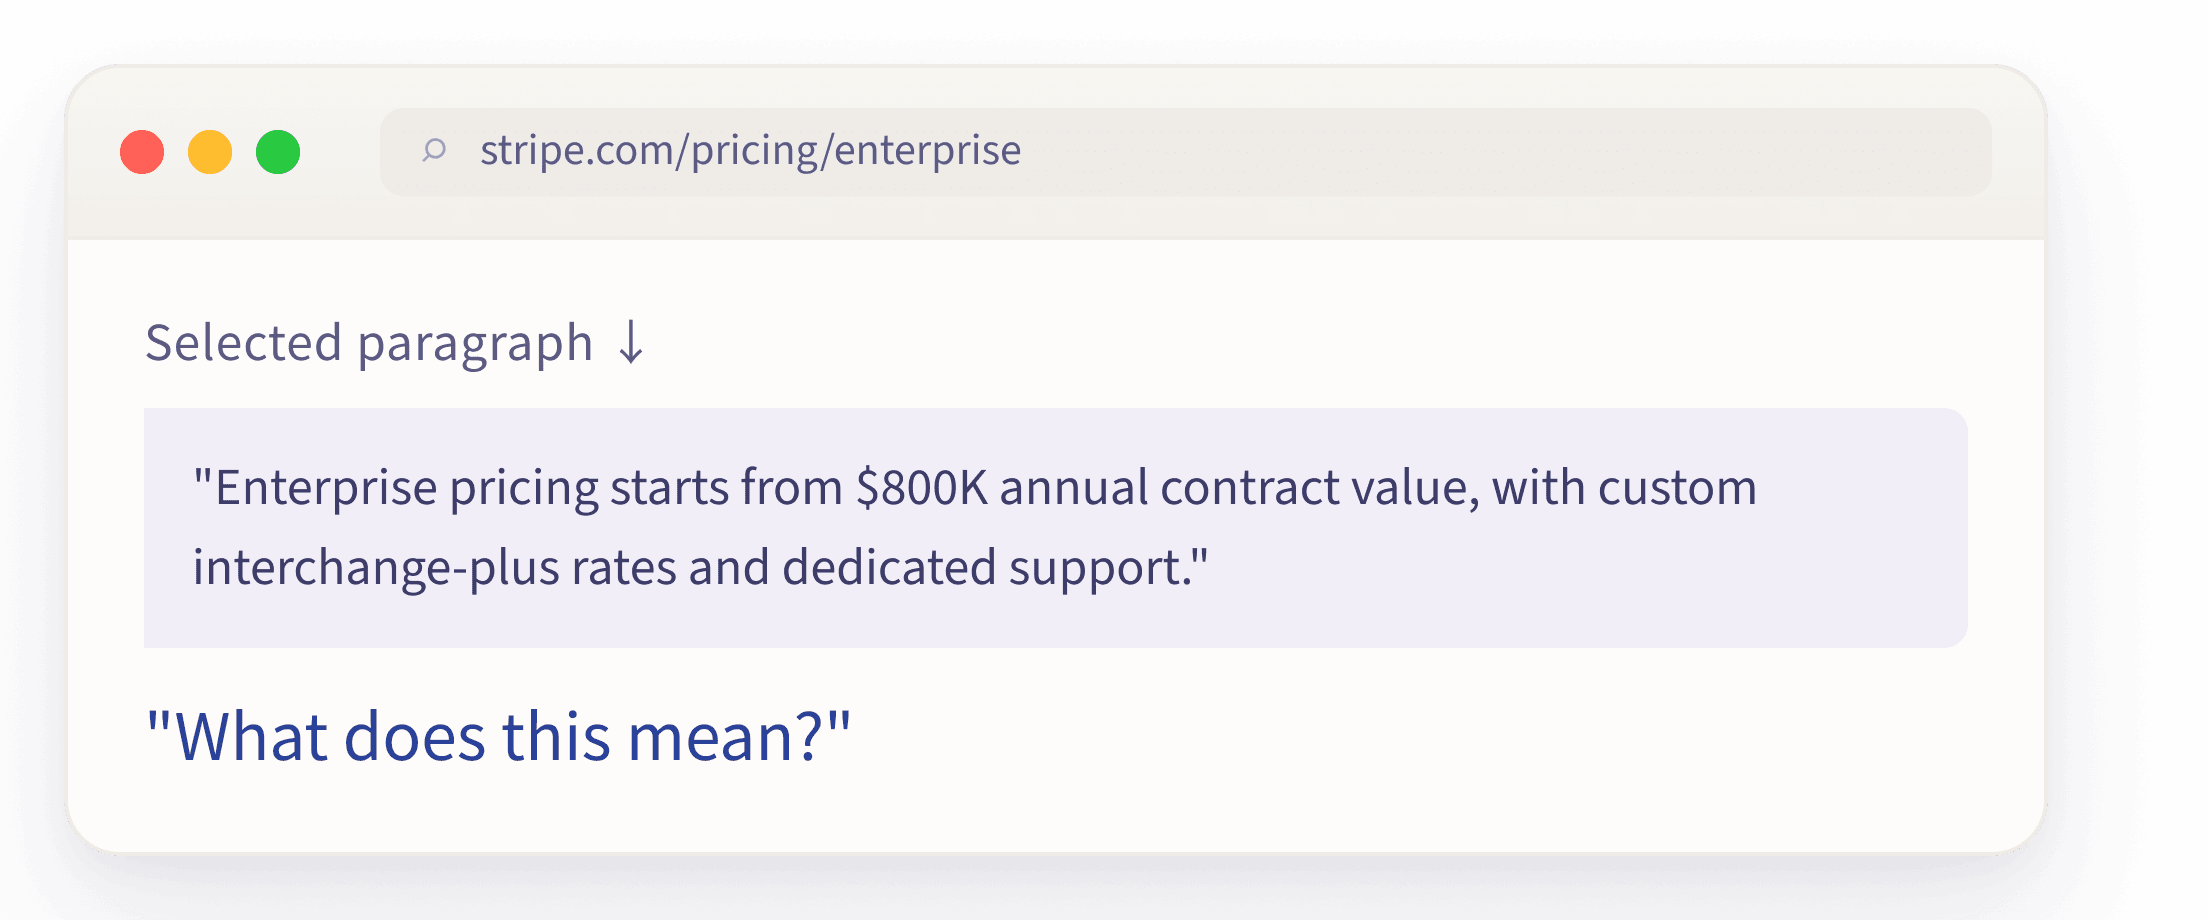This screenshot has height=920, width=2208.
Task: Click the red close window button
Action: point(142,152)
